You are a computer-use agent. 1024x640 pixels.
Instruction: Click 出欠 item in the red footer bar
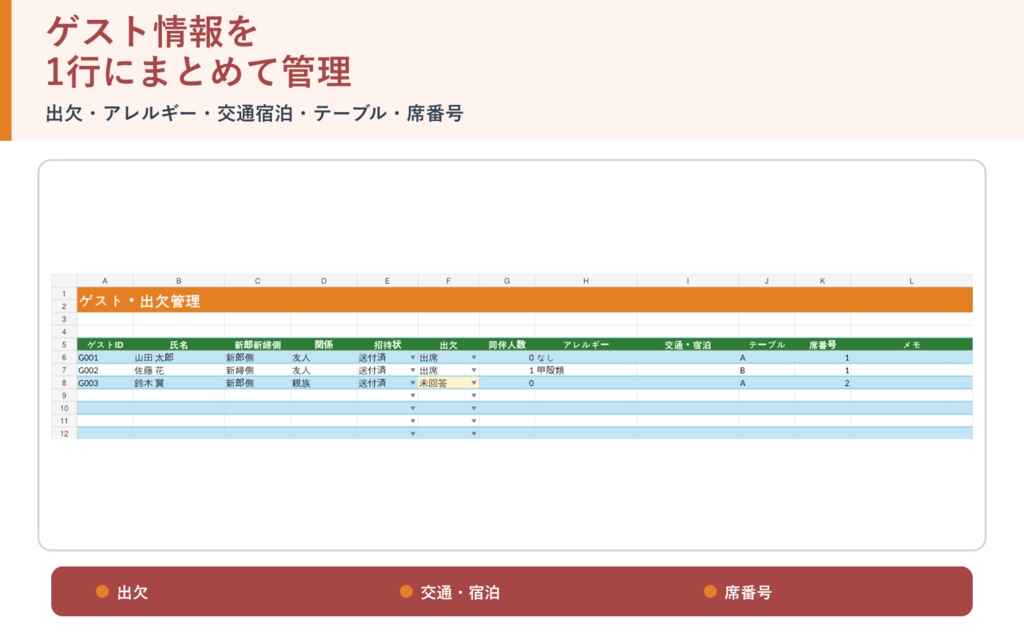click(122, 592)
